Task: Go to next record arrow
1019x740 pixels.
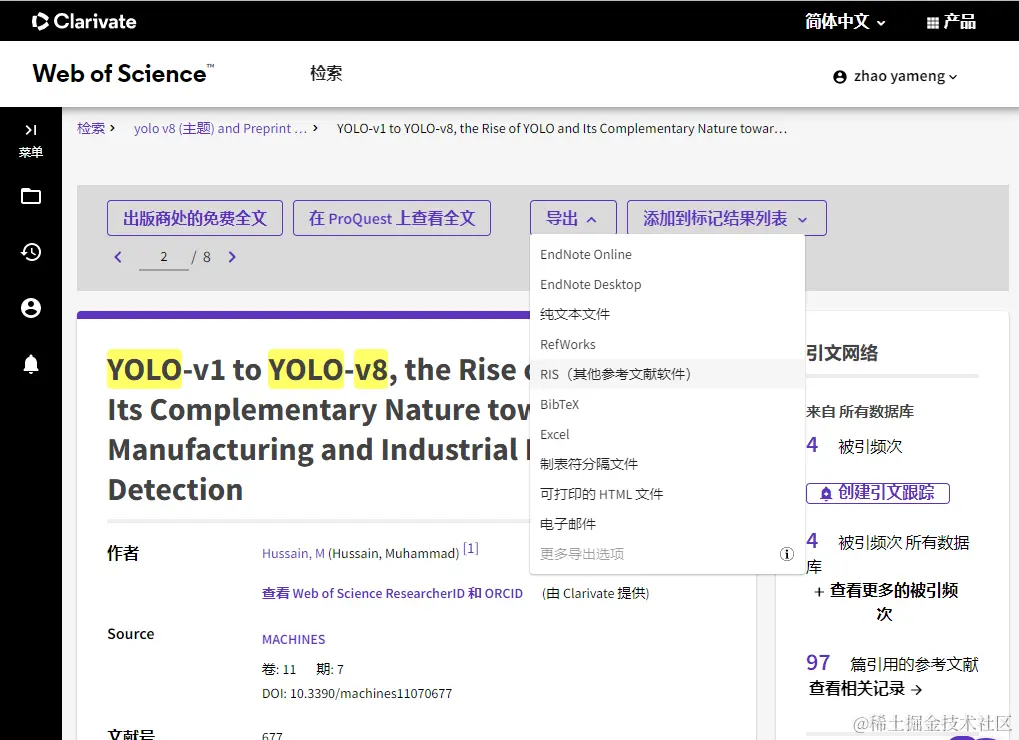Action: 232,257
